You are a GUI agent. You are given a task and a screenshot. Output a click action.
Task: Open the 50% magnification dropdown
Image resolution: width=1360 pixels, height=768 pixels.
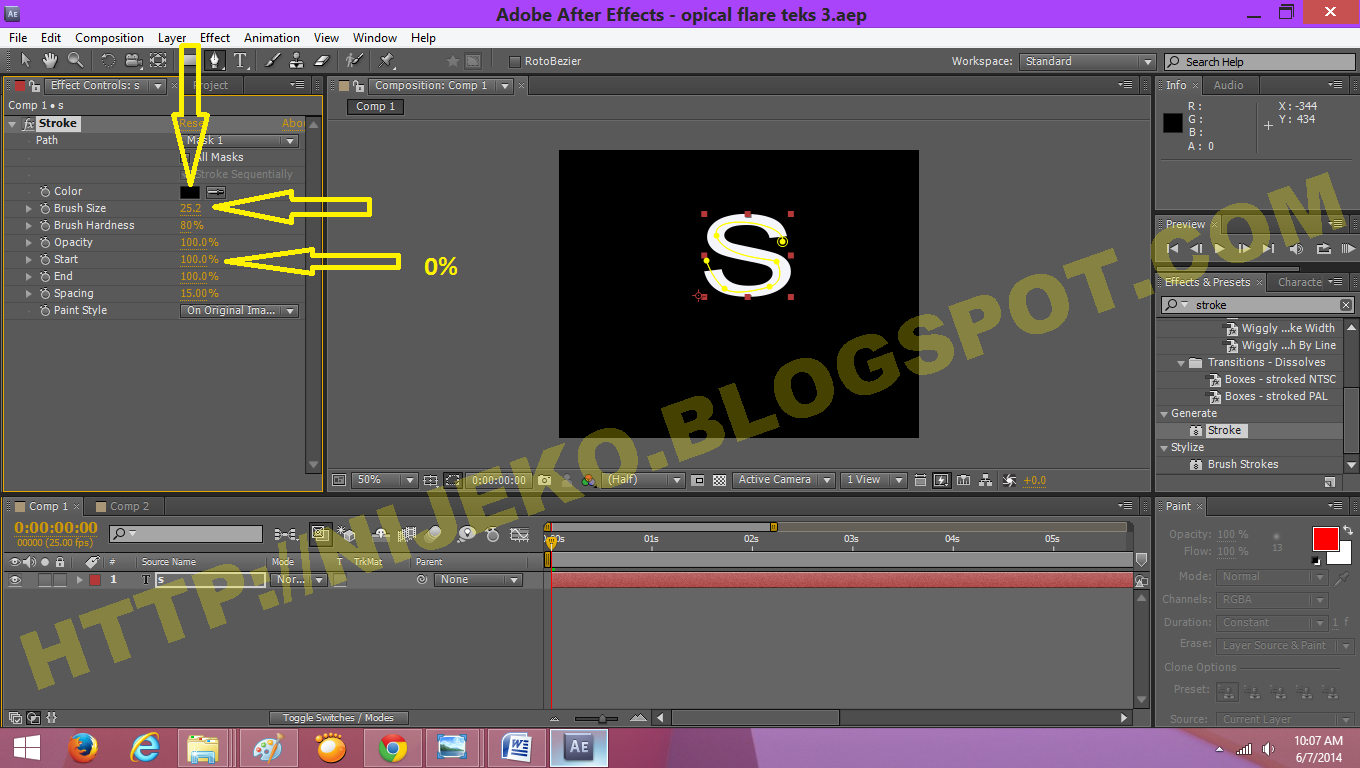click(384, 480)
